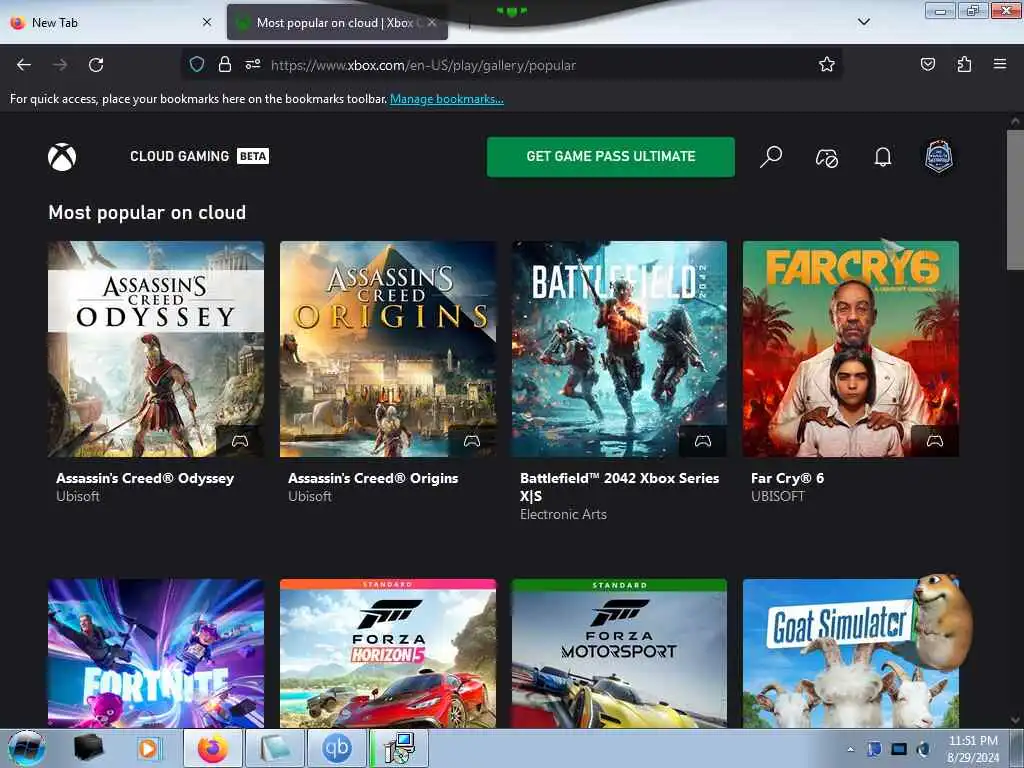The image size is (1024, 768).
Task: Open the site permissions icon in address bar
Action: (x=253, y=65)
